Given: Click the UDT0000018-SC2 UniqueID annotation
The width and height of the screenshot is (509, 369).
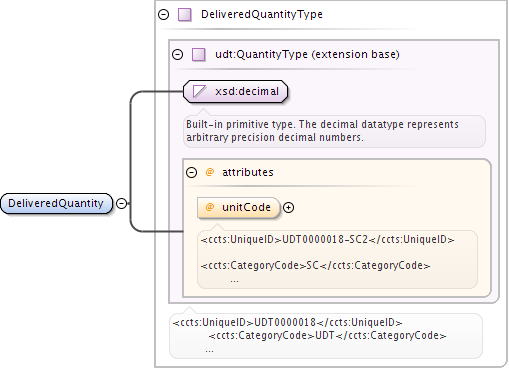Looking at the screenshot, I should click(328, 239).
